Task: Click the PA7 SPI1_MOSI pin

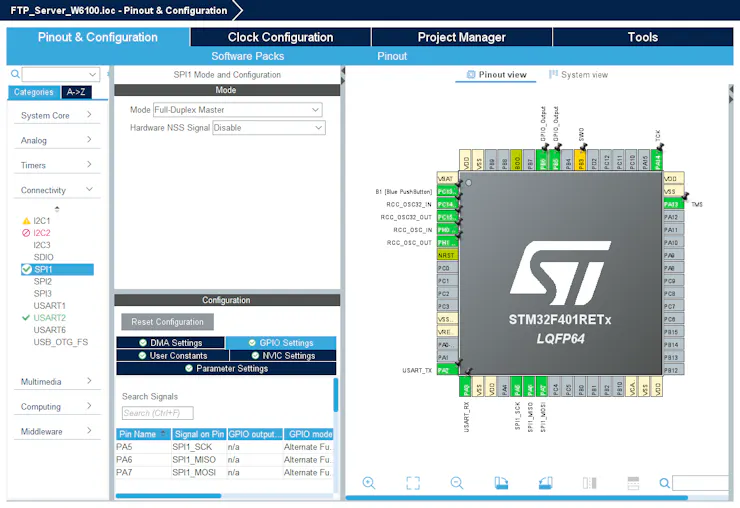Action: 542,387
